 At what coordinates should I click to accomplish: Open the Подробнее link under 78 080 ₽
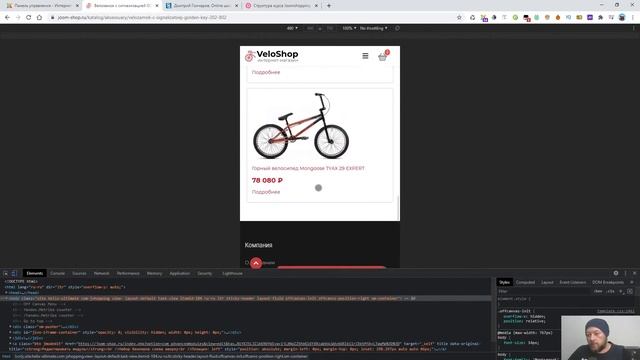point(266,192)
